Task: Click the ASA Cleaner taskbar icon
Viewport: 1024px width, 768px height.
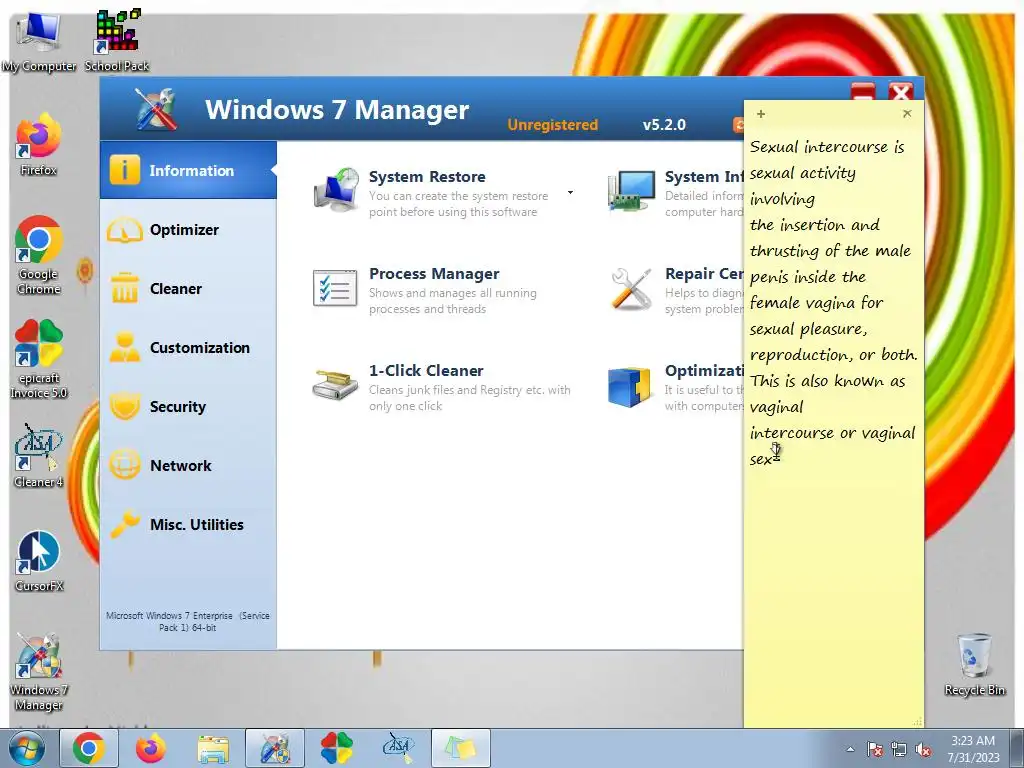Action: tap(398, 748)
